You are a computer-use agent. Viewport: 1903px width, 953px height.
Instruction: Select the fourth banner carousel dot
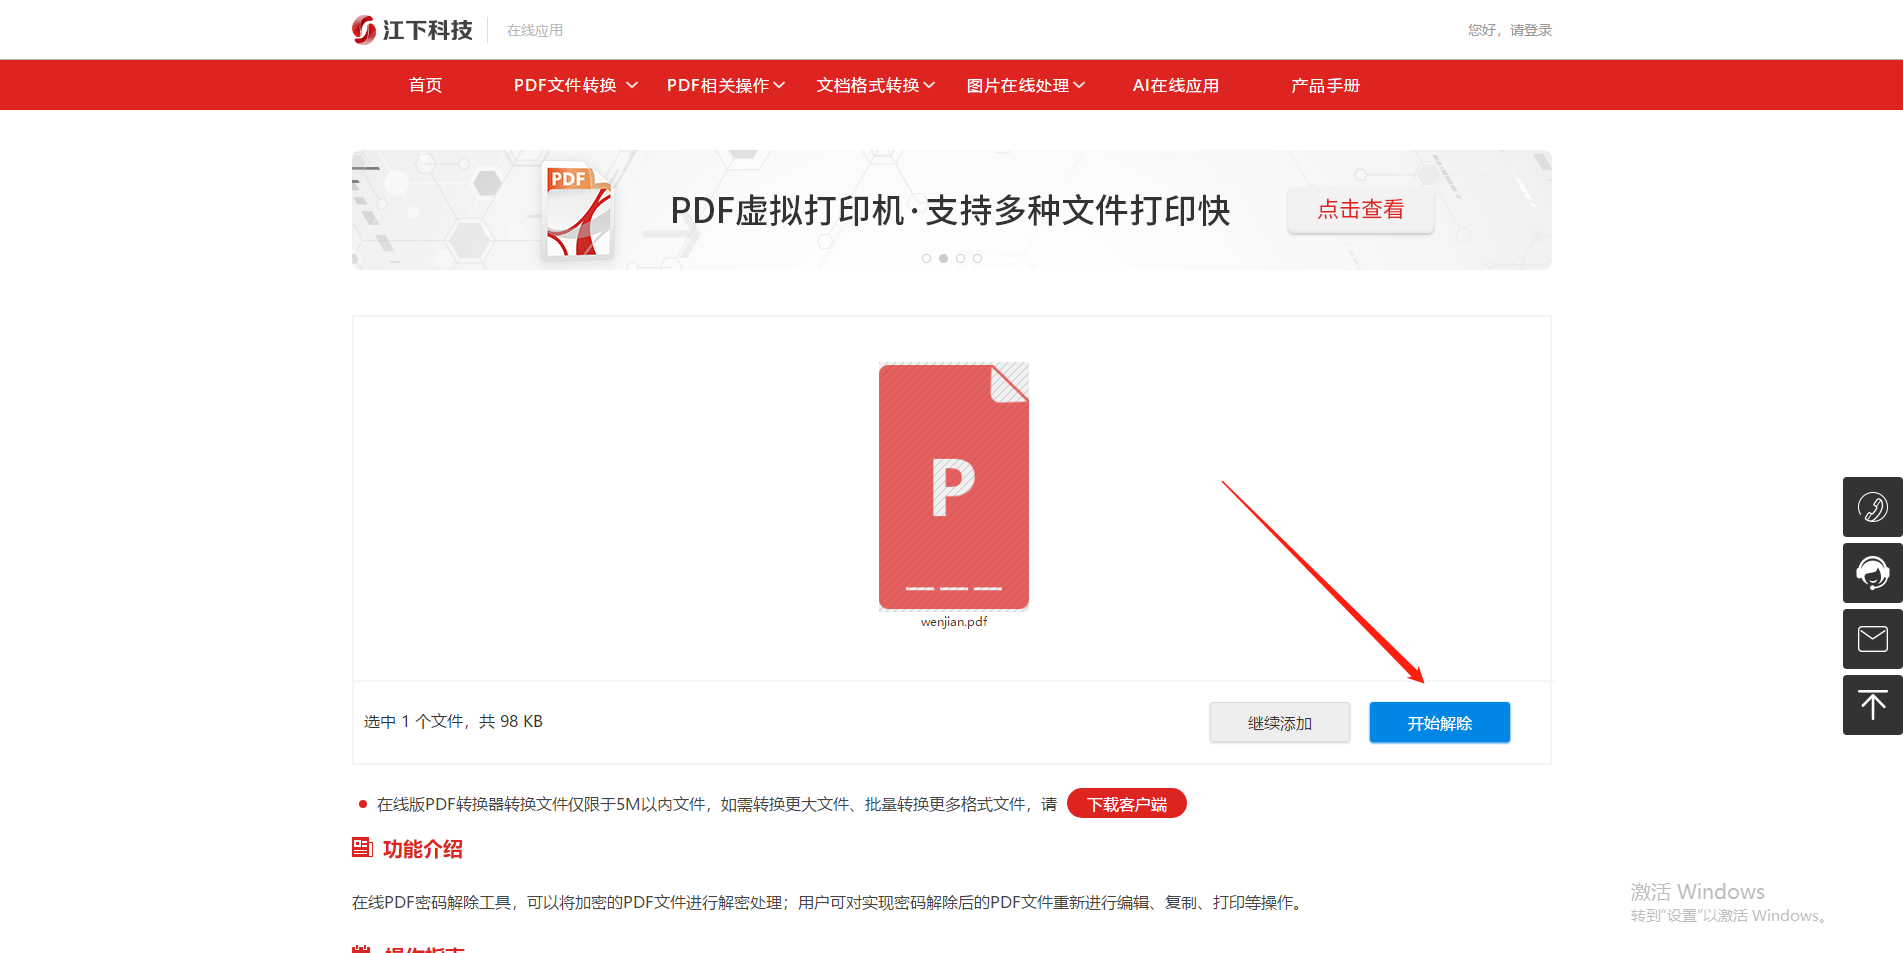(x=977, y=258)
